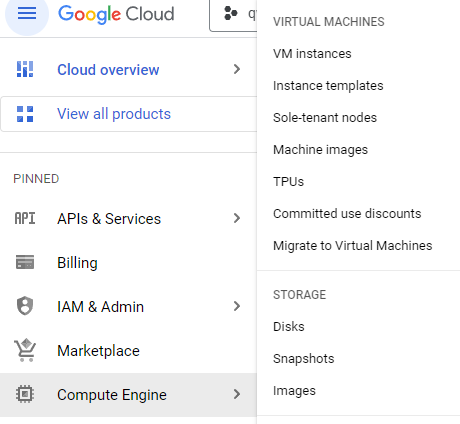Screen dimensions: 460x424
Task: Click the APIs & Services API icon
Action: [x=25, y=219]
